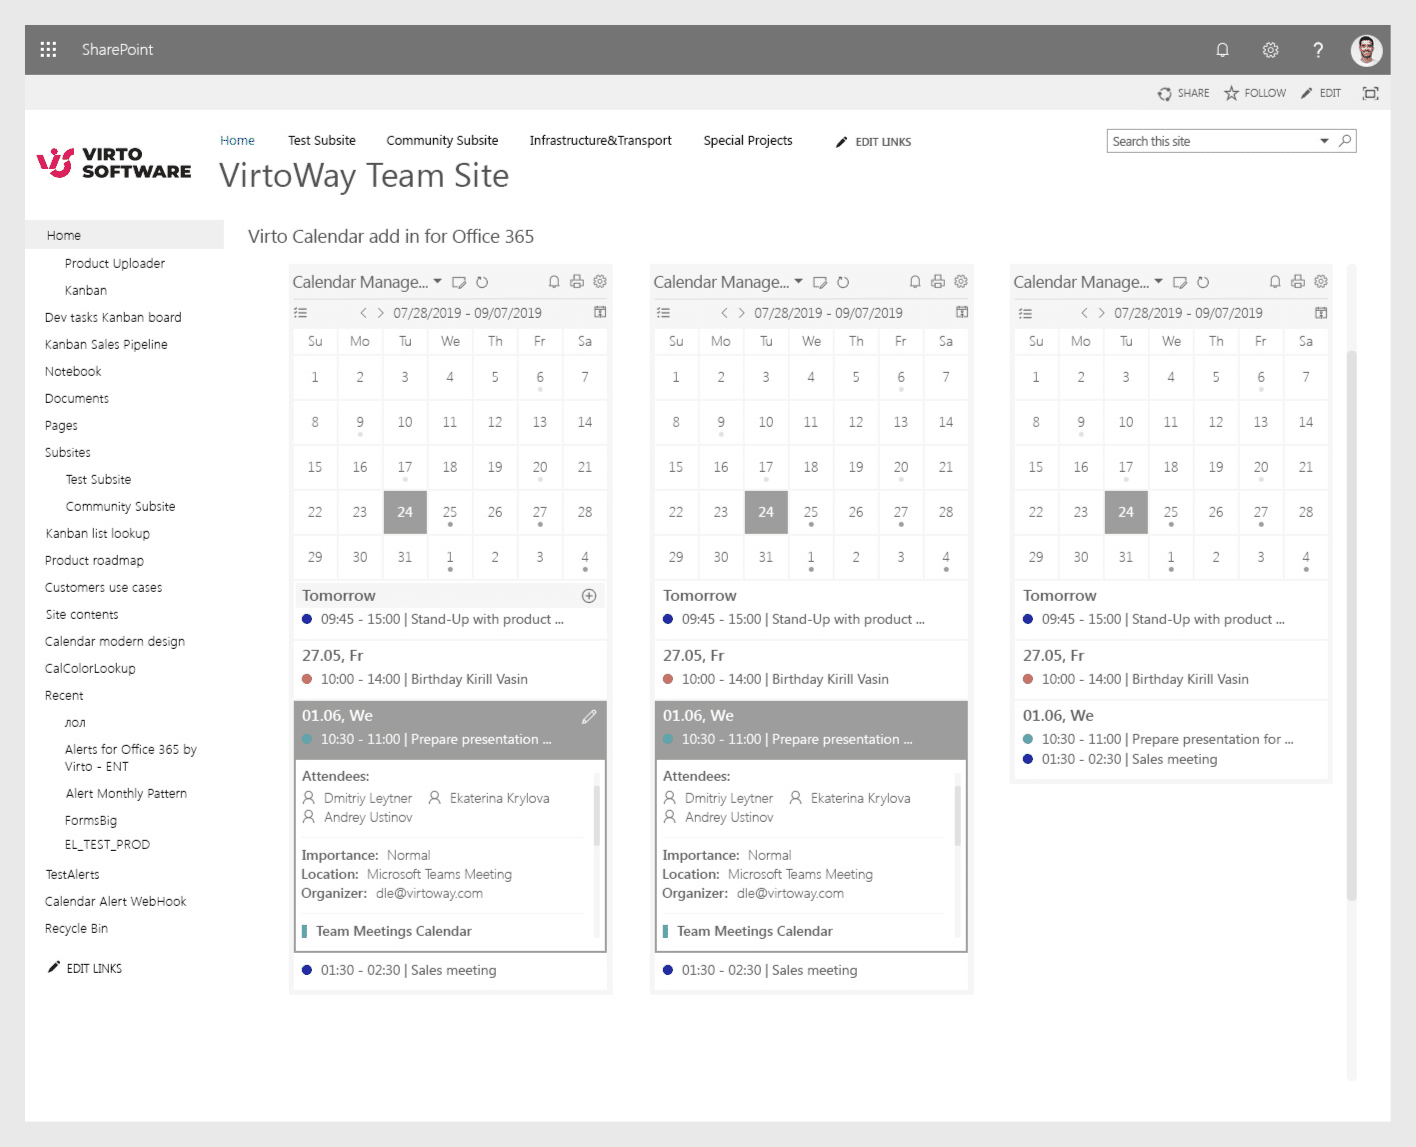The image size is (1416, 1147).
Task: Go to next period in first calendar
Action: (x=381, y=313)
